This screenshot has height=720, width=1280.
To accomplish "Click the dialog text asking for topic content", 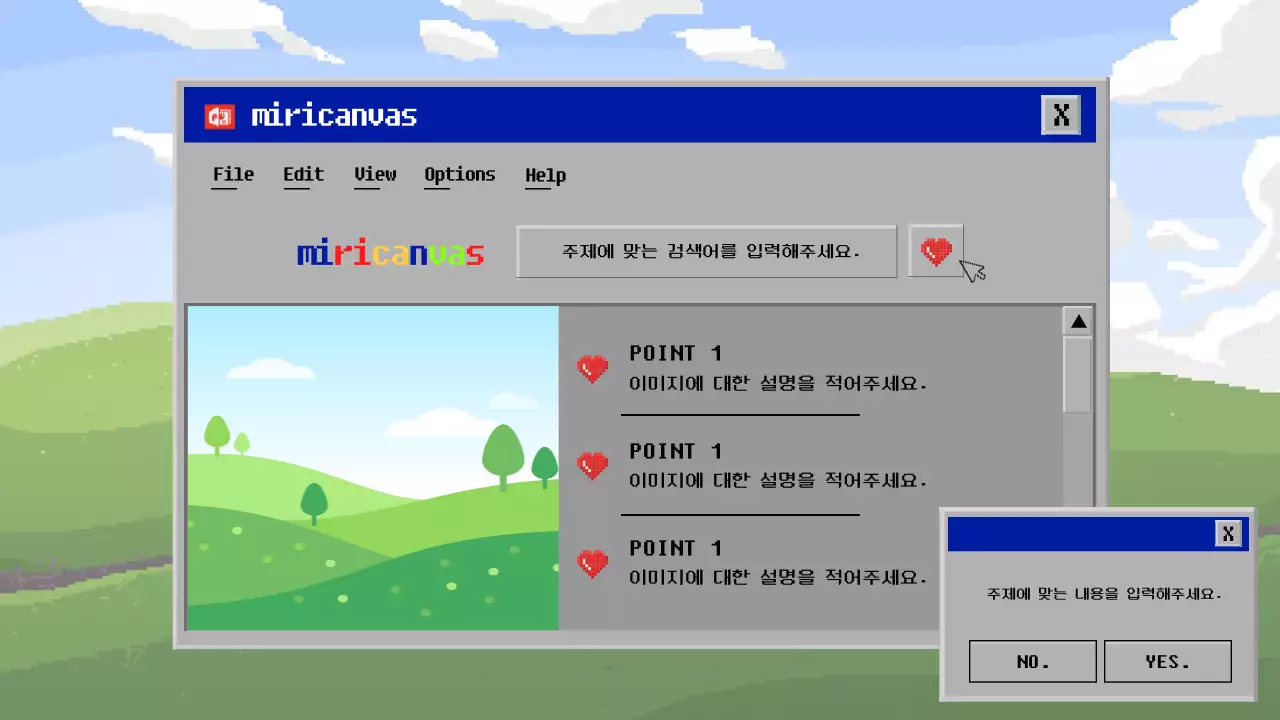I will [1097, 592].
